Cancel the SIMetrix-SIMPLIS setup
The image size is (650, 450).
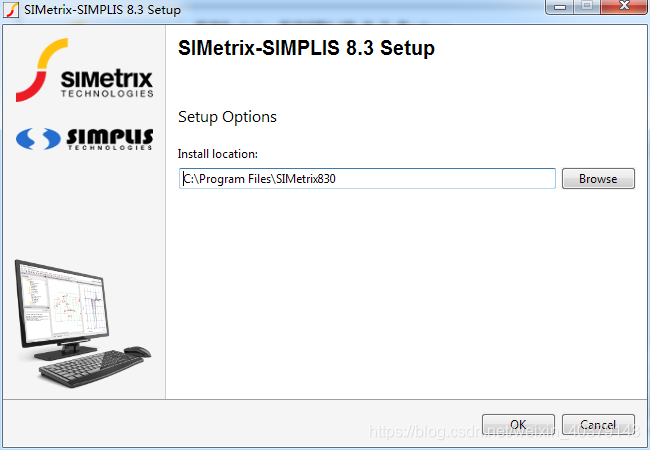pos(598,424)
